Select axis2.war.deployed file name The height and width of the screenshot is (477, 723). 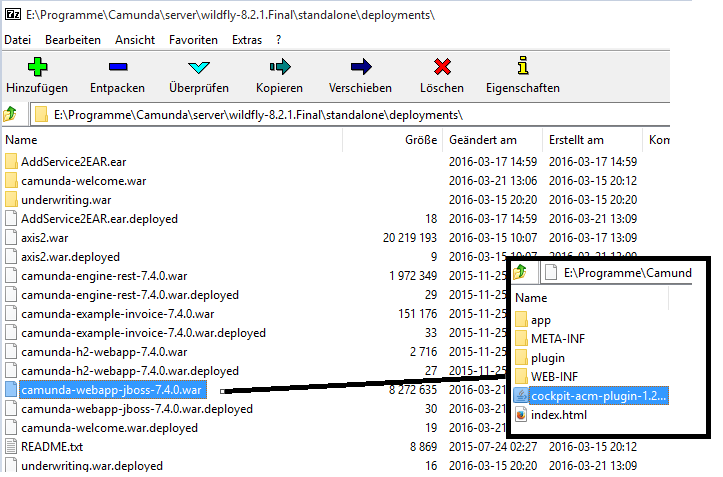pyautogui.click(x=70, y=257)
